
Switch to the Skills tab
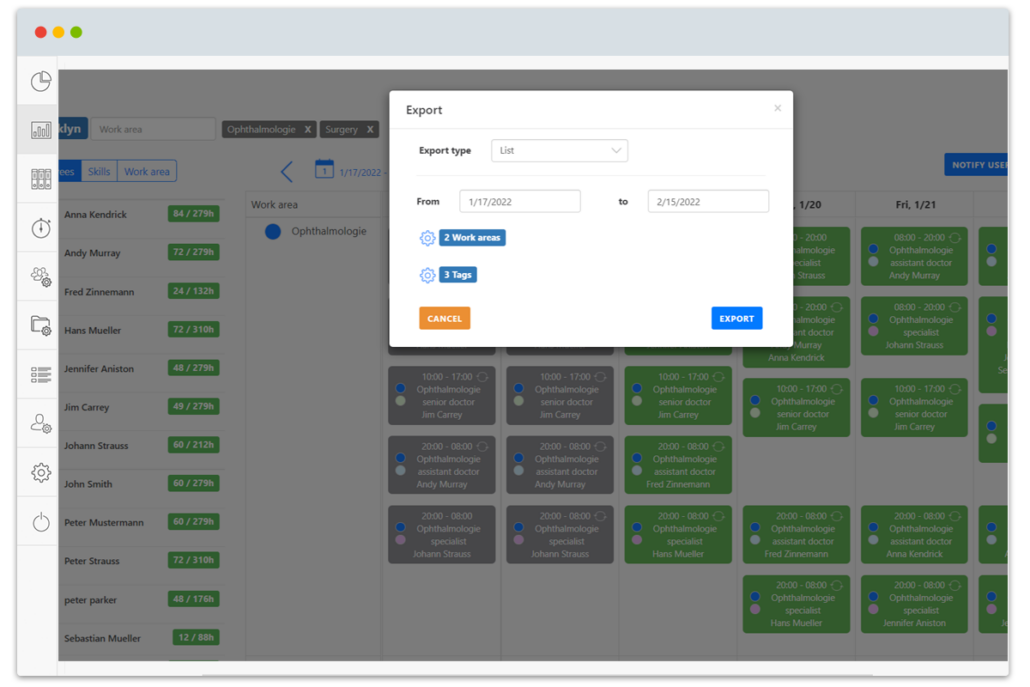coord(99,171)
